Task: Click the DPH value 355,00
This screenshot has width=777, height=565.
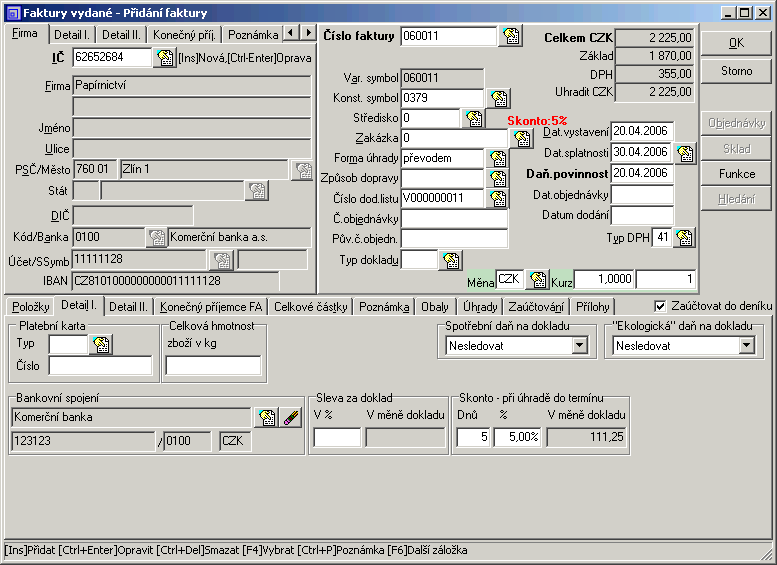Action: tap(654, 74)
